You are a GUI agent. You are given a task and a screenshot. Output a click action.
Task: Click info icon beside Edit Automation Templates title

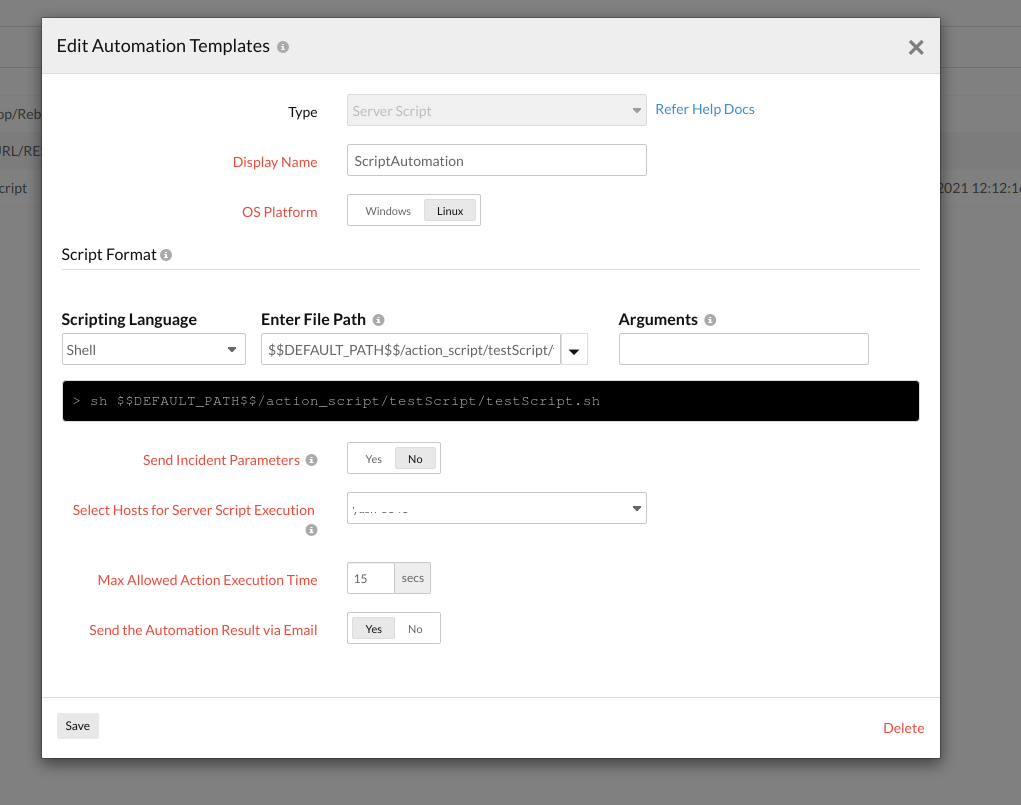[283, 47]
